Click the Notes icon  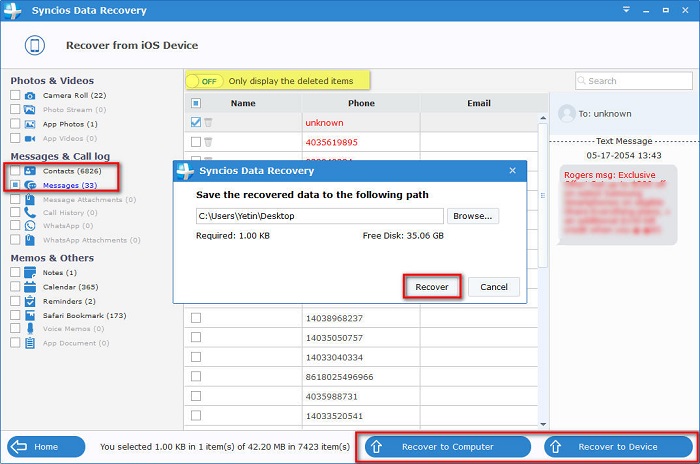[30, 272]
